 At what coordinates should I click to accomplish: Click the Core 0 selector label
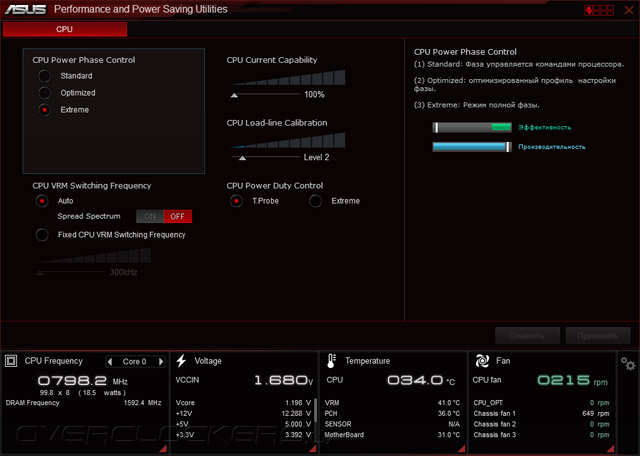tap(134, 362)
